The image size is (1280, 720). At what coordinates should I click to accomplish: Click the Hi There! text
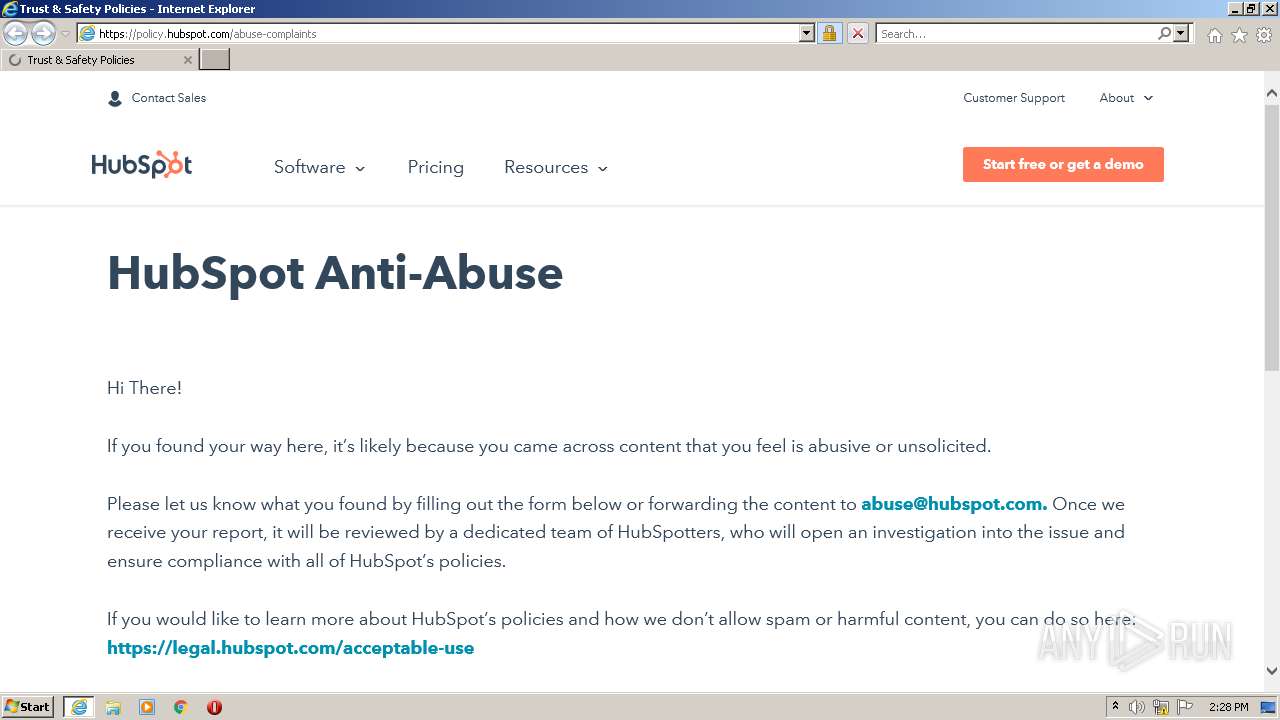click(x=144, y=388)
